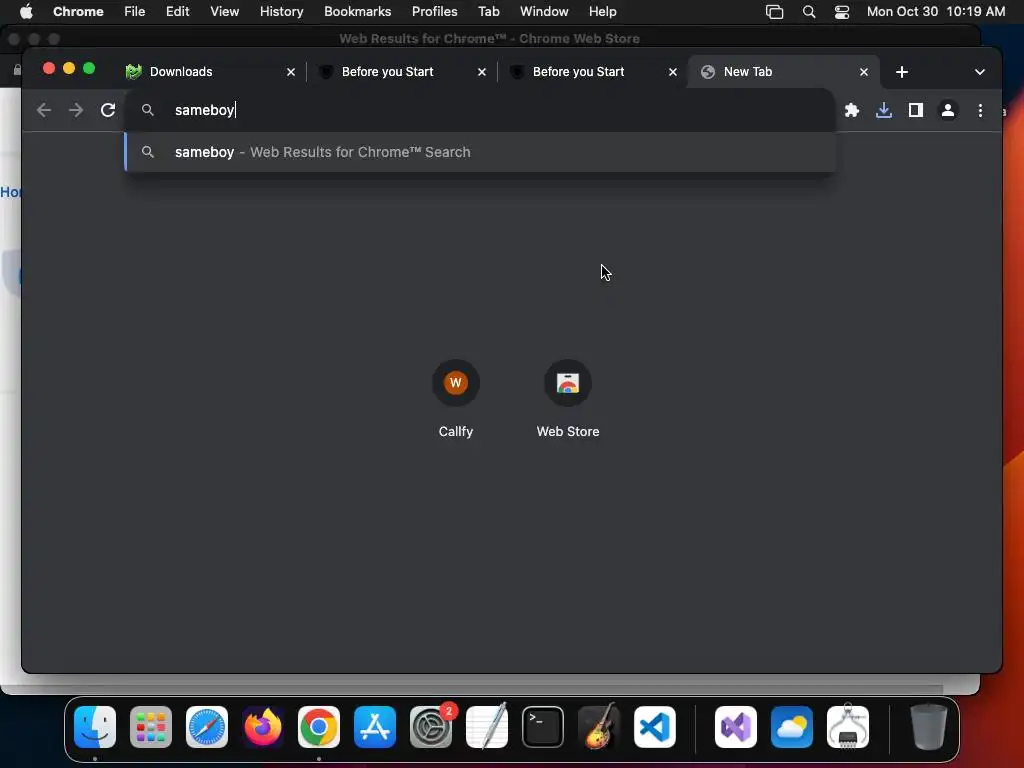Open System Settings from the dock
The height and width of the screenshot is (768, 1024).
click(x=431, y=727)
